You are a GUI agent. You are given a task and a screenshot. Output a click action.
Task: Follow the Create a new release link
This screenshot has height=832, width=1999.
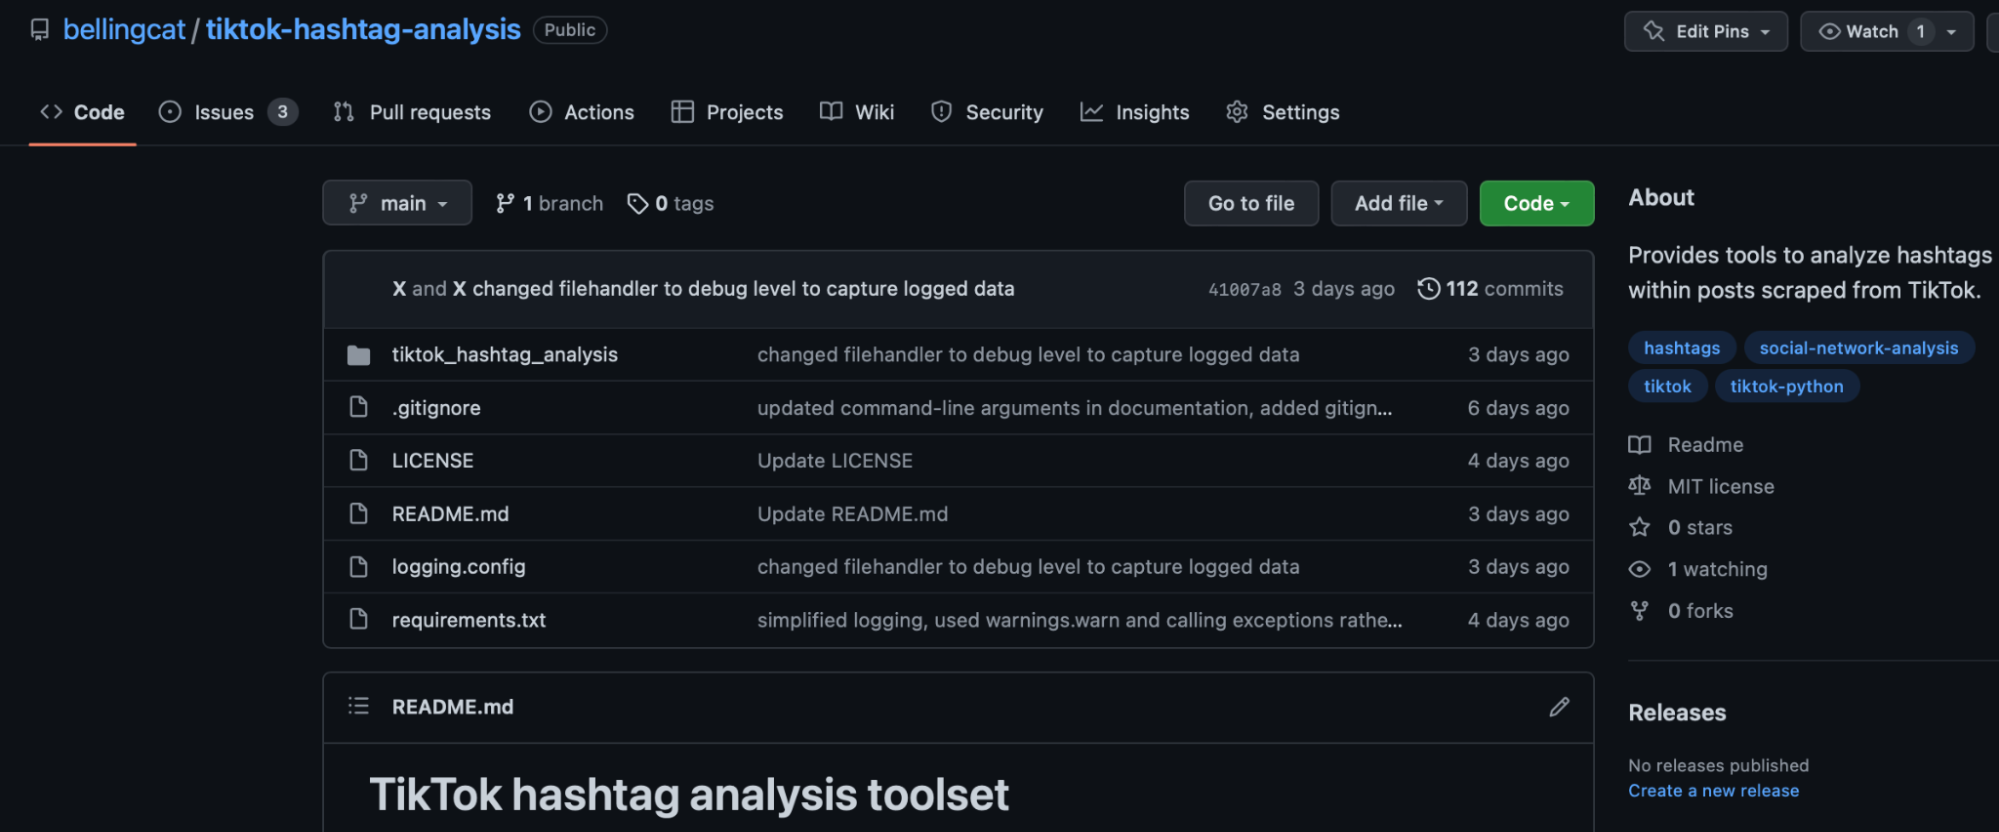coord(1713,791)
